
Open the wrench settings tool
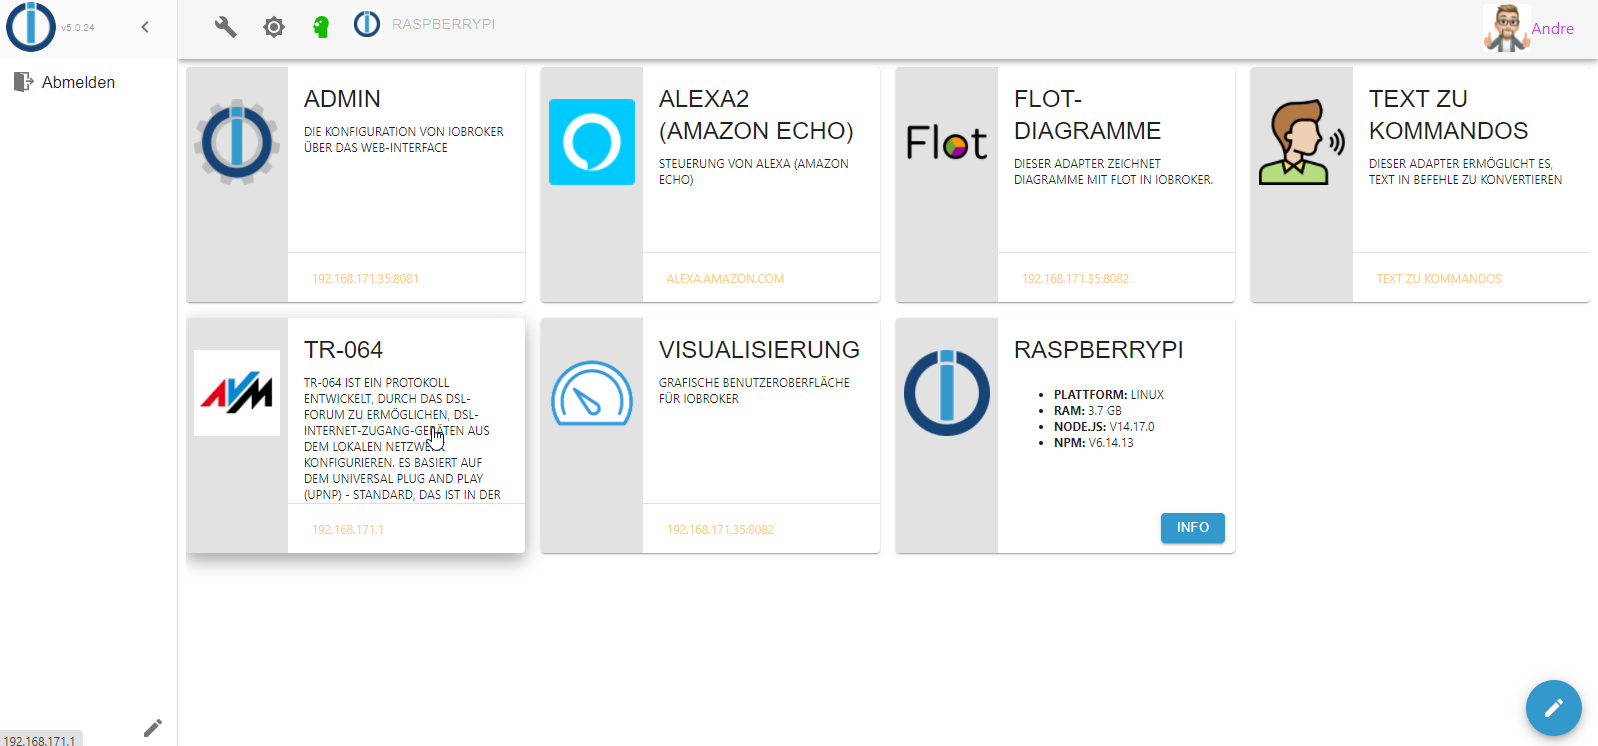pyautogui.click(x=226, y=27)
